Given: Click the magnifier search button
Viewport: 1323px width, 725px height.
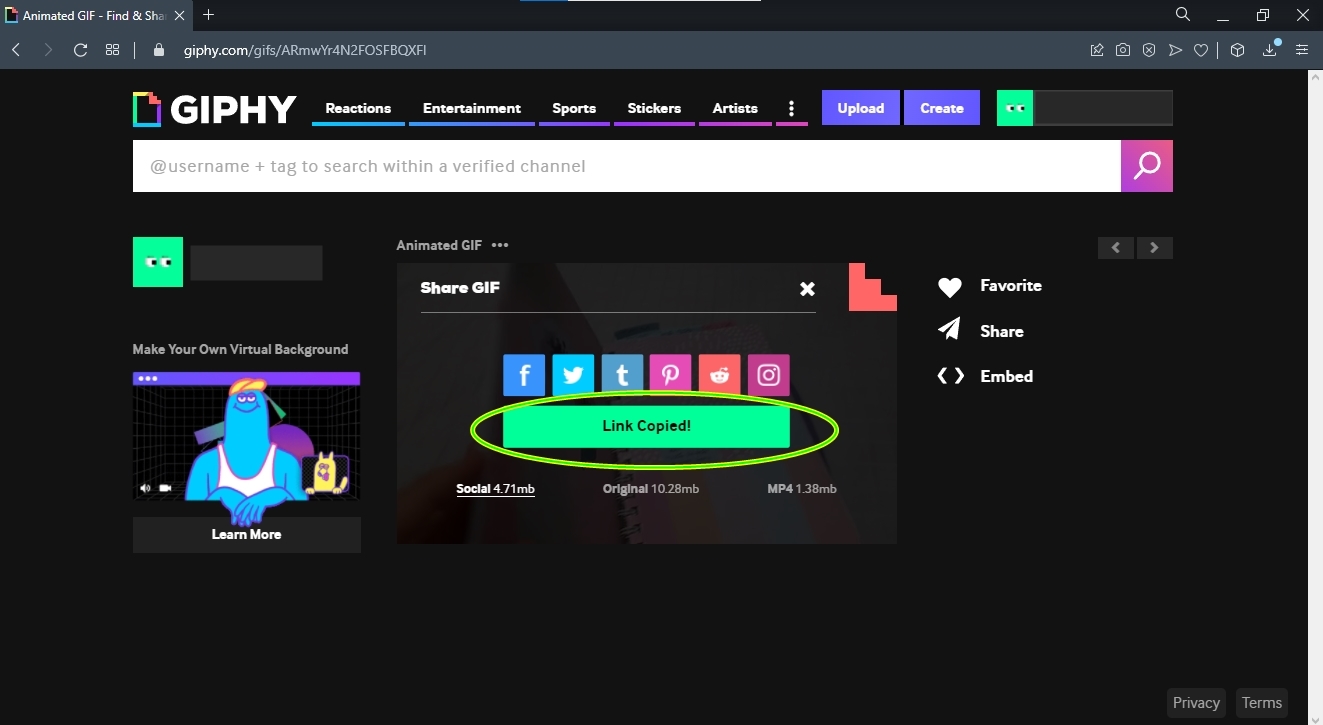Looking at the screenshot, I should (x=1147, y=166).
